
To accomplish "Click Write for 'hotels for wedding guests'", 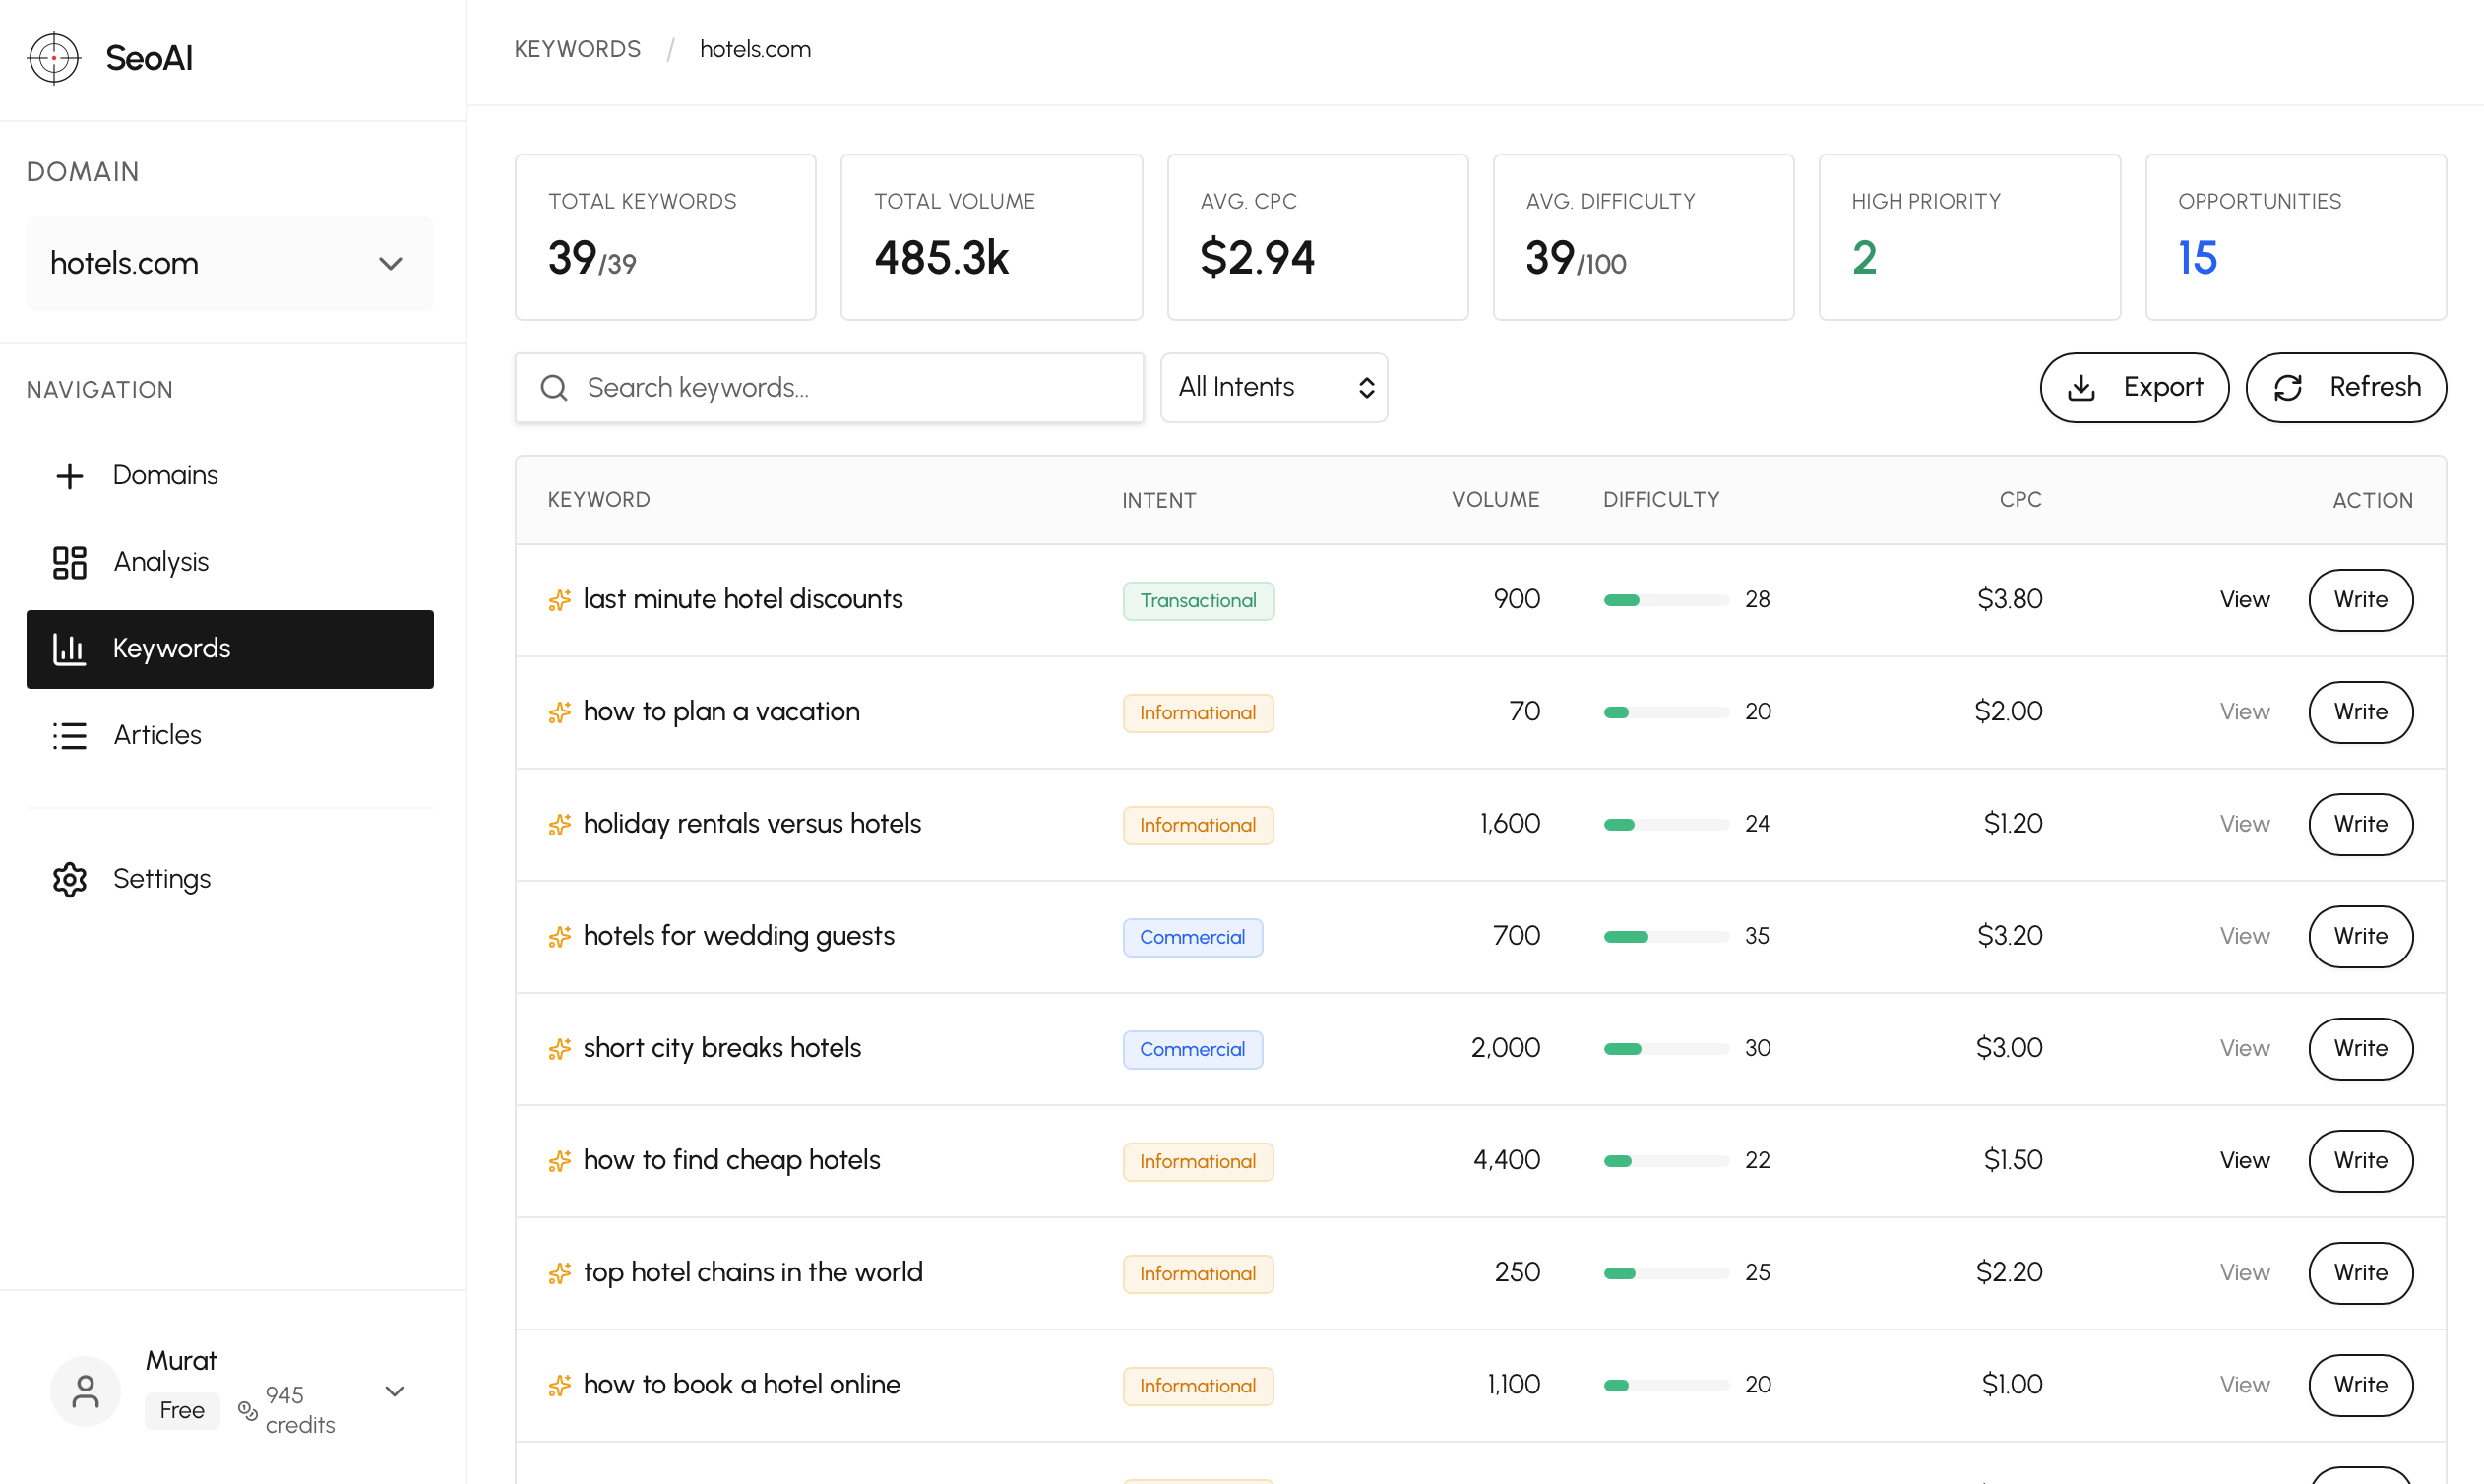I will (x=2360, y=936).
